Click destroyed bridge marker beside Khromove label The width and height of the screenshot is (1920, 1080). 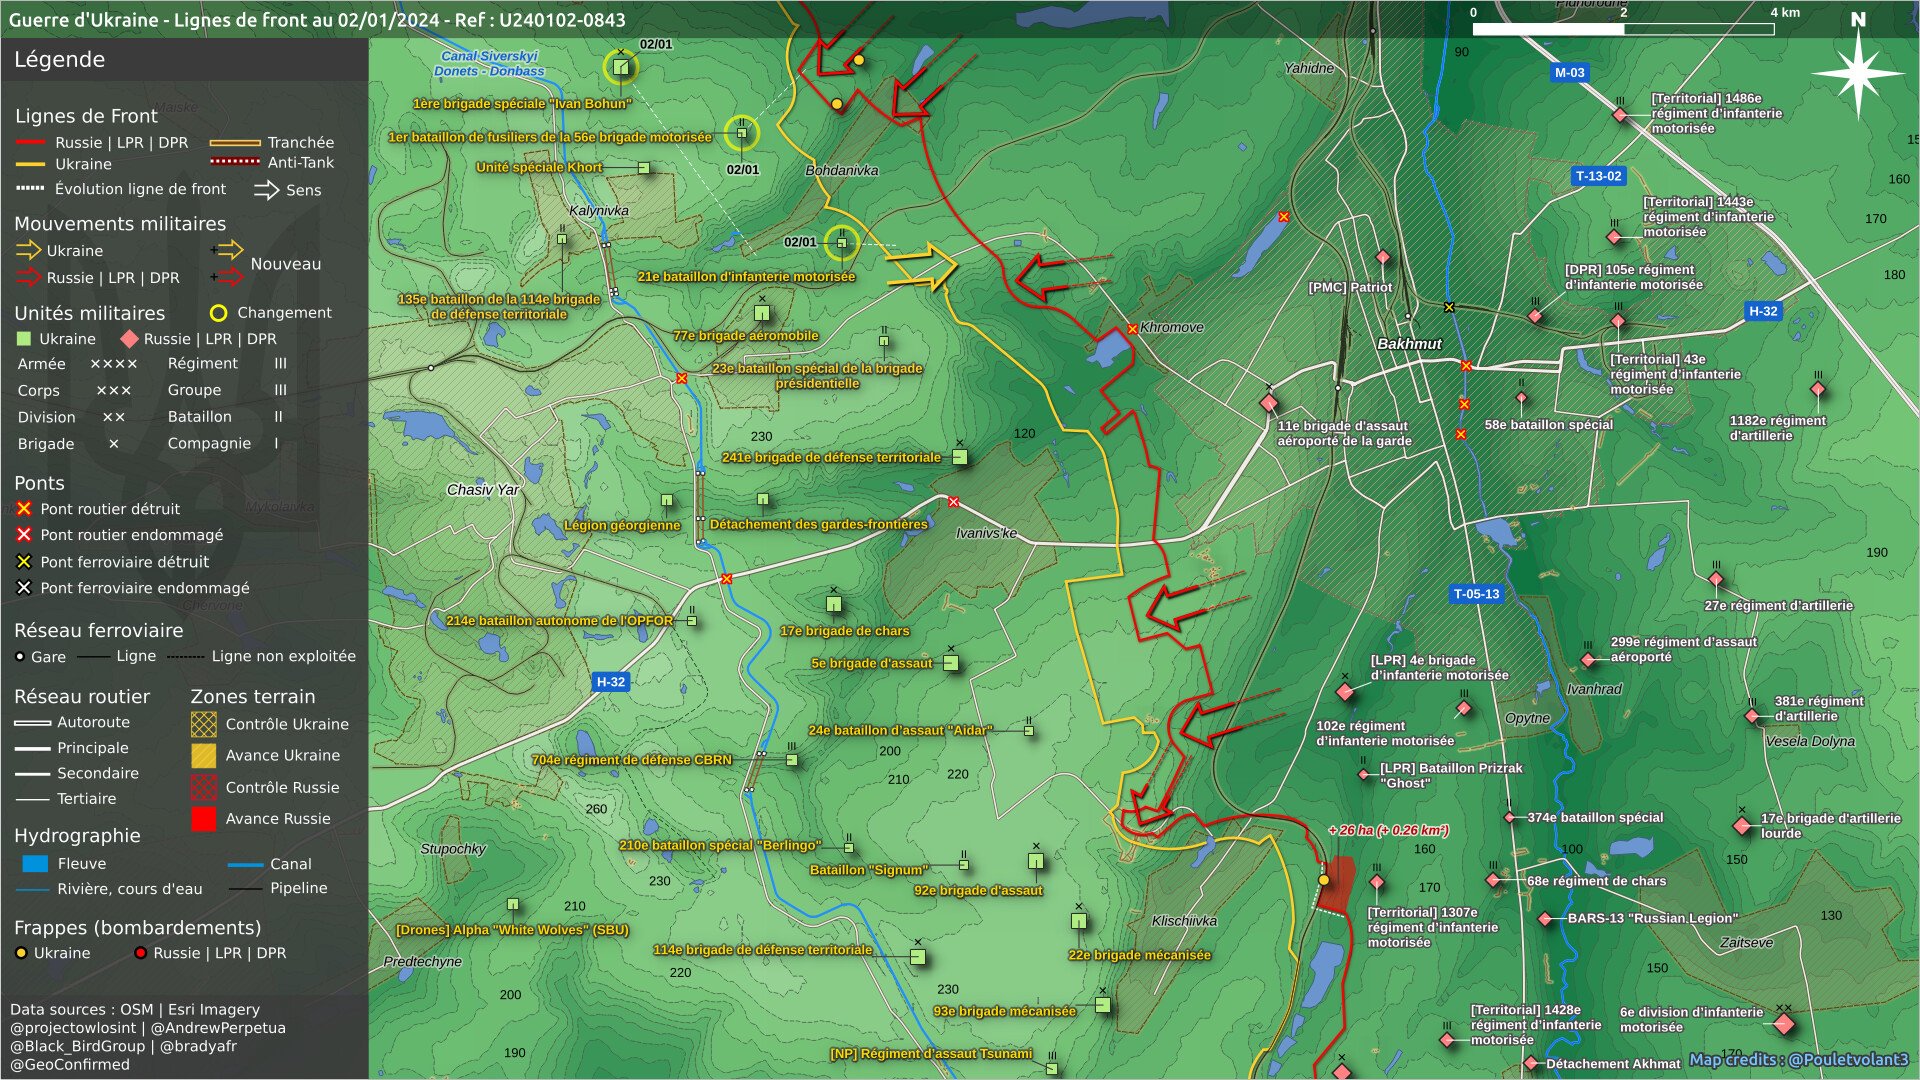1132,328
